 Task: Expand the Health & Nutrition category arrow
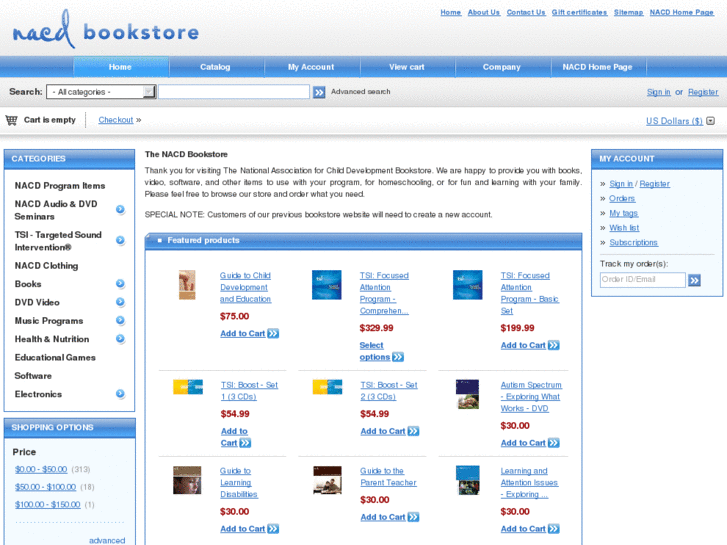pyautogui.click(x=120, y=339)
